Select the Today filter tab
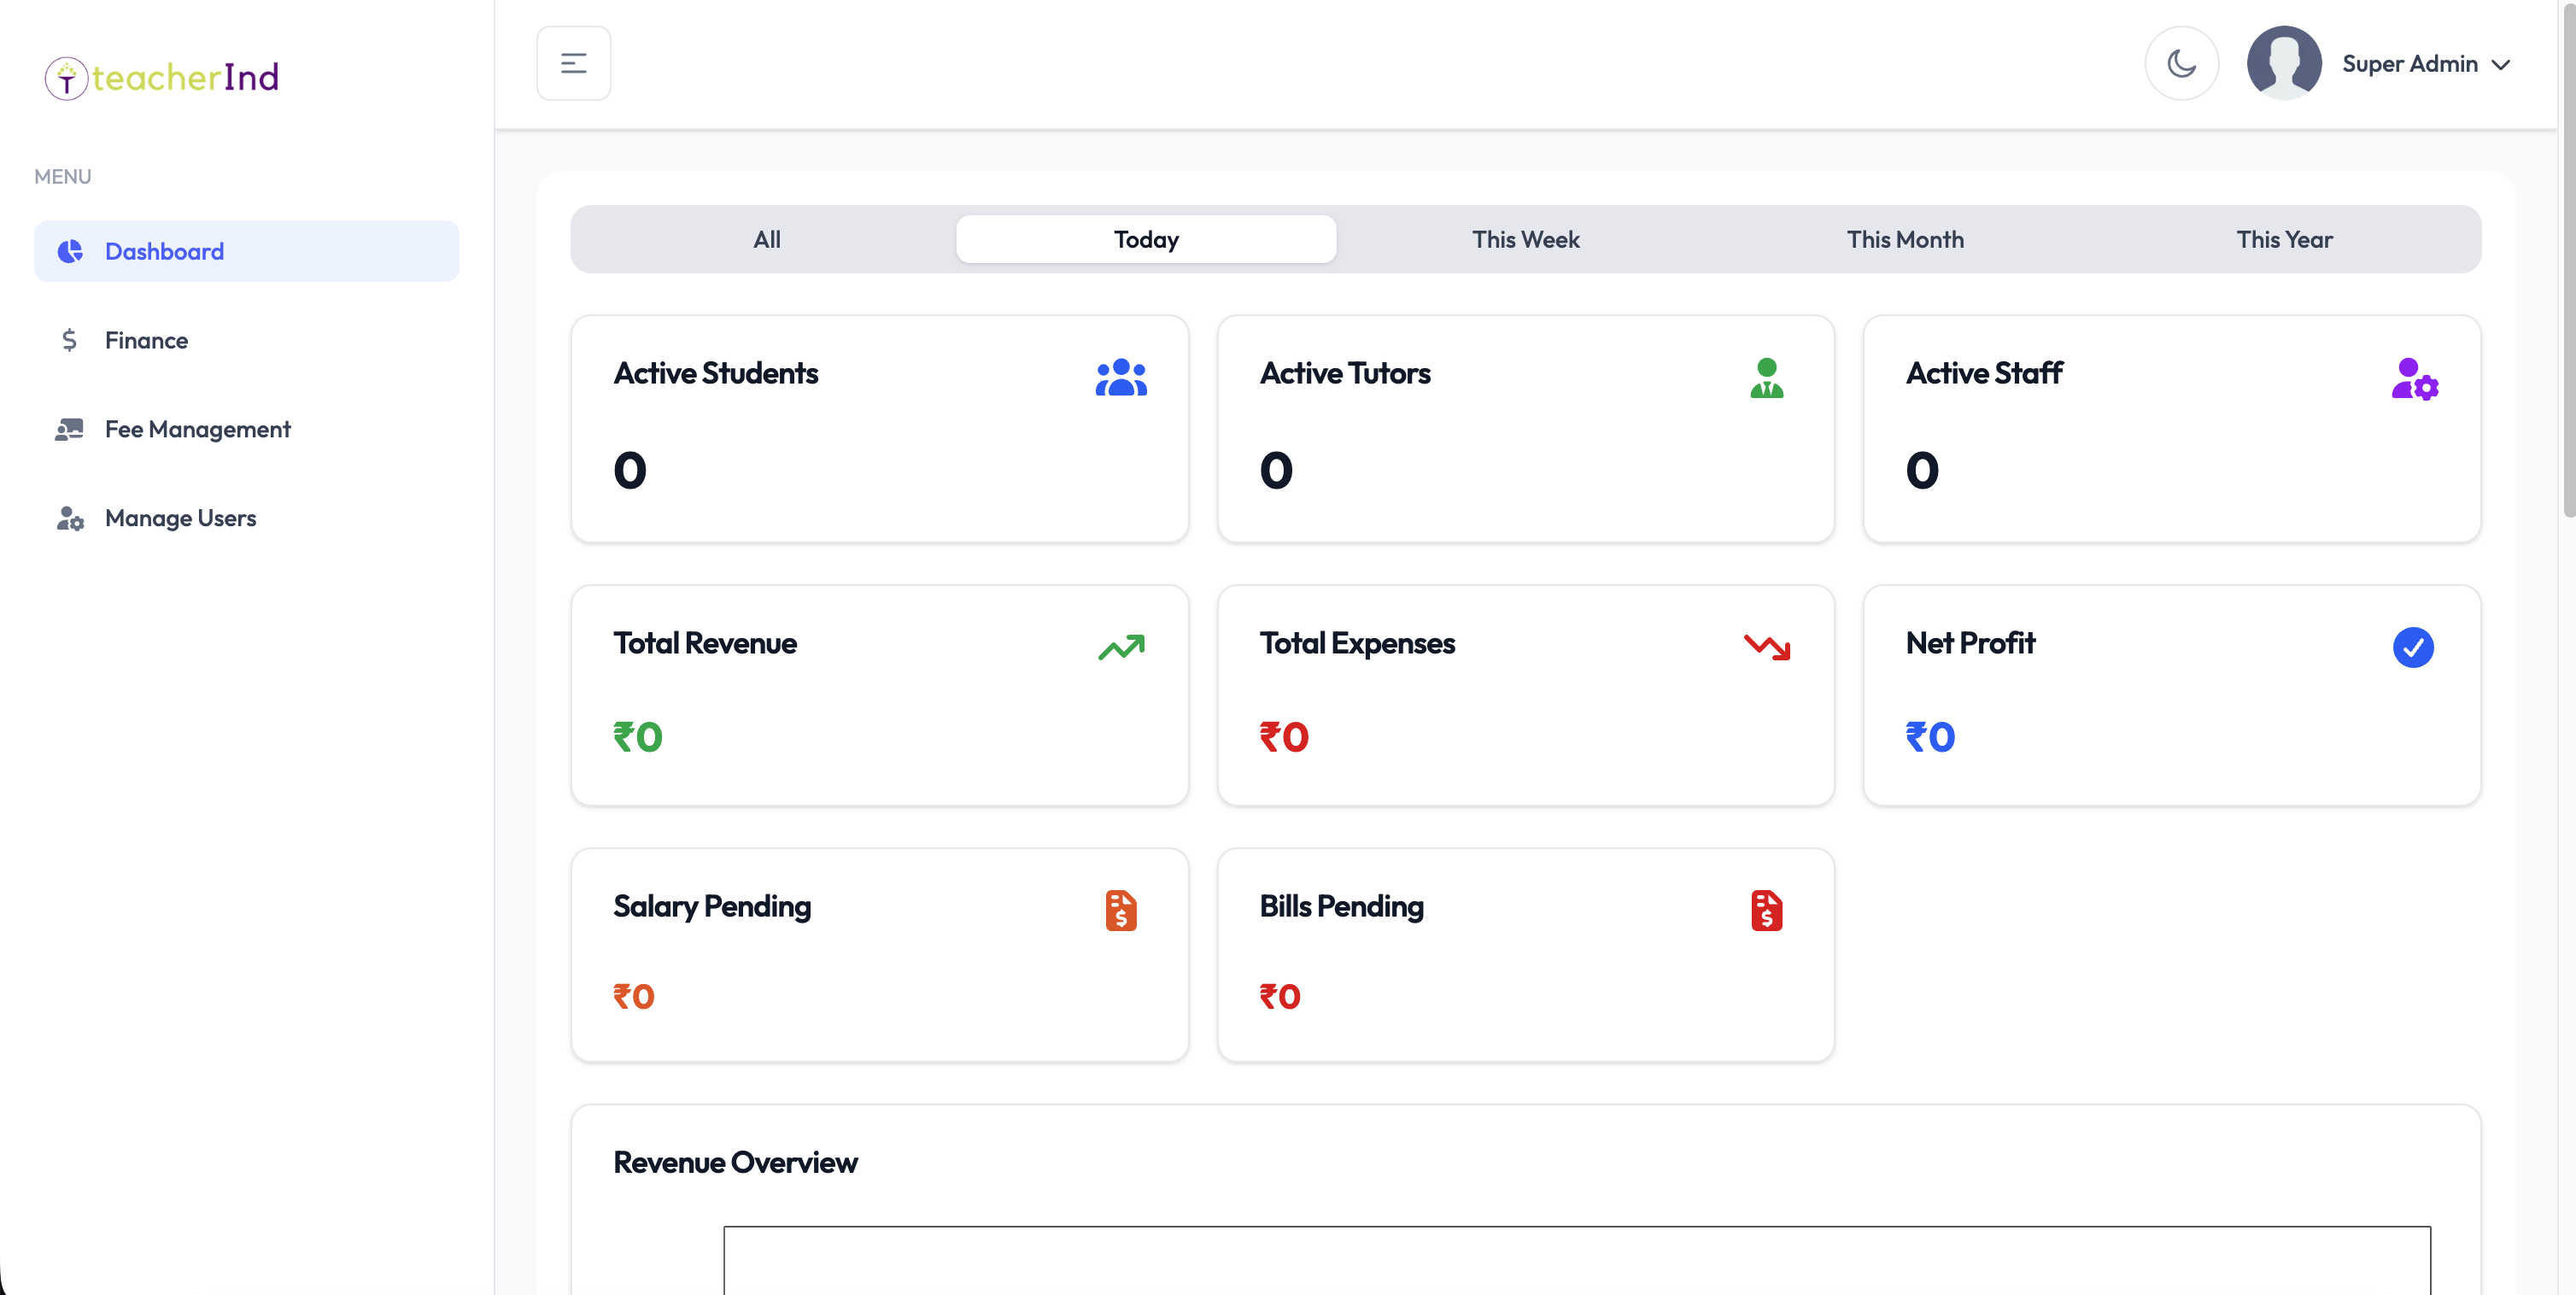 [1146, 239]
